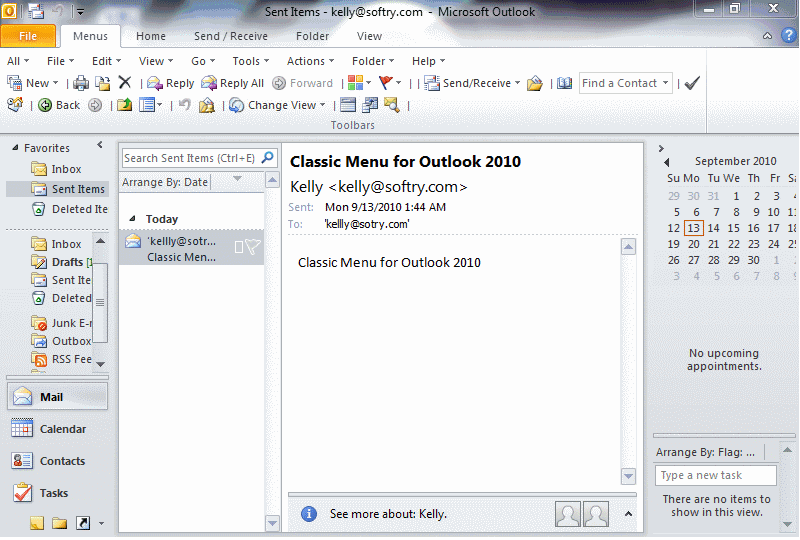Click into the Find a Contact box
This screenshot has height=540, width=800.
tap(619, 83)
